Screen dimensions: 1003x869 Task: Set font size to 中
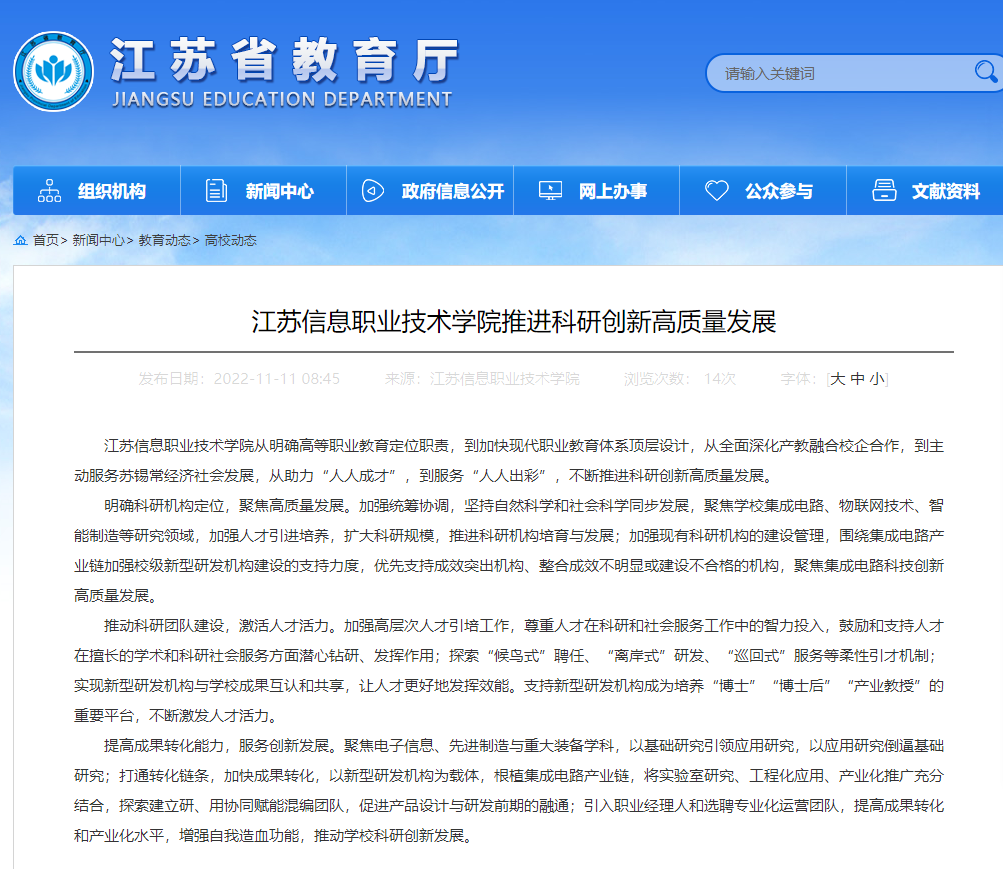click(x=857, y=379)
